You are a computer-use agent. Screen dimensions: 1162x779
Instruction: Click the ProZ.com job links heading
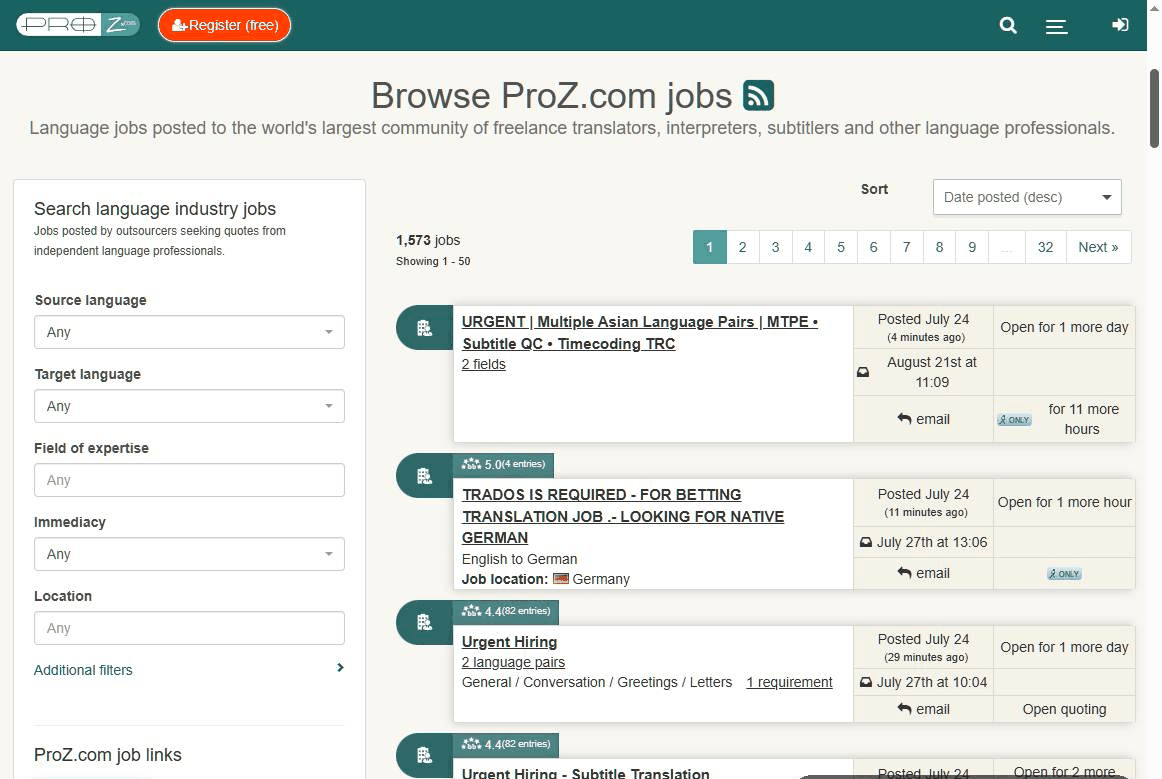click(x=107, y=755)
